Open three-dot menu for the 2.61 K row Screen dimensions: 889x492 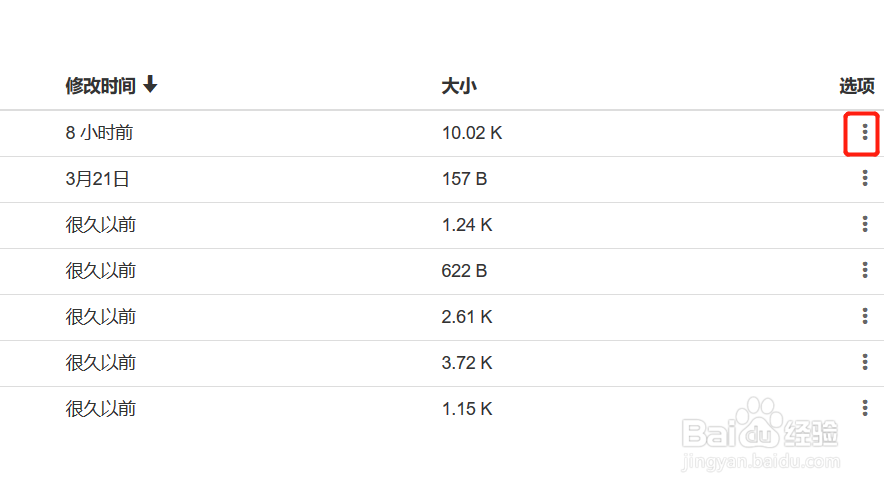click(865, 316)
